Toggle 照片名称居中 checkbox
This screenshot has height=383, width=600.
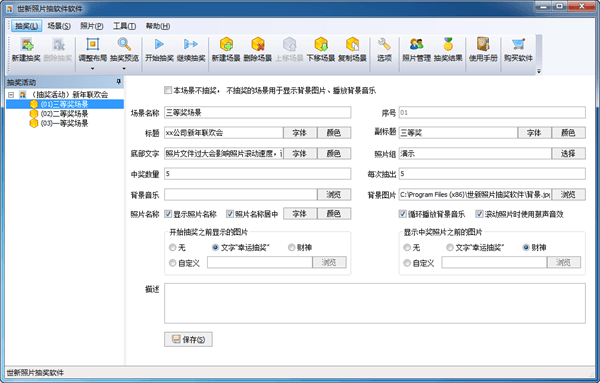(x=230, y=214)
